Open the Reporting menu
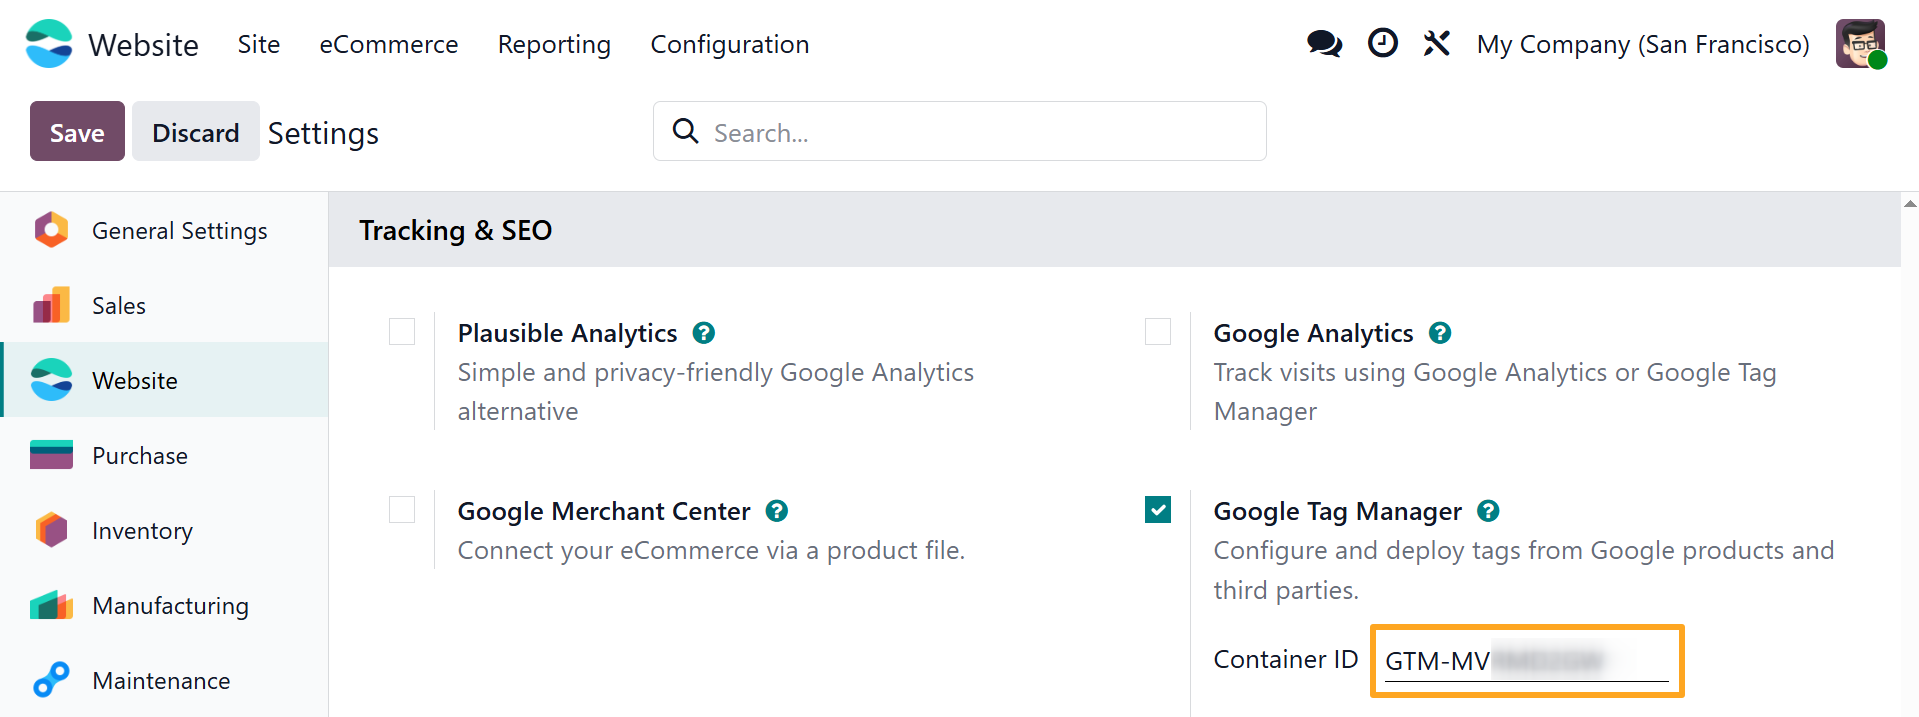This screenshot has height=717, width=1919. tap(554, 45)
